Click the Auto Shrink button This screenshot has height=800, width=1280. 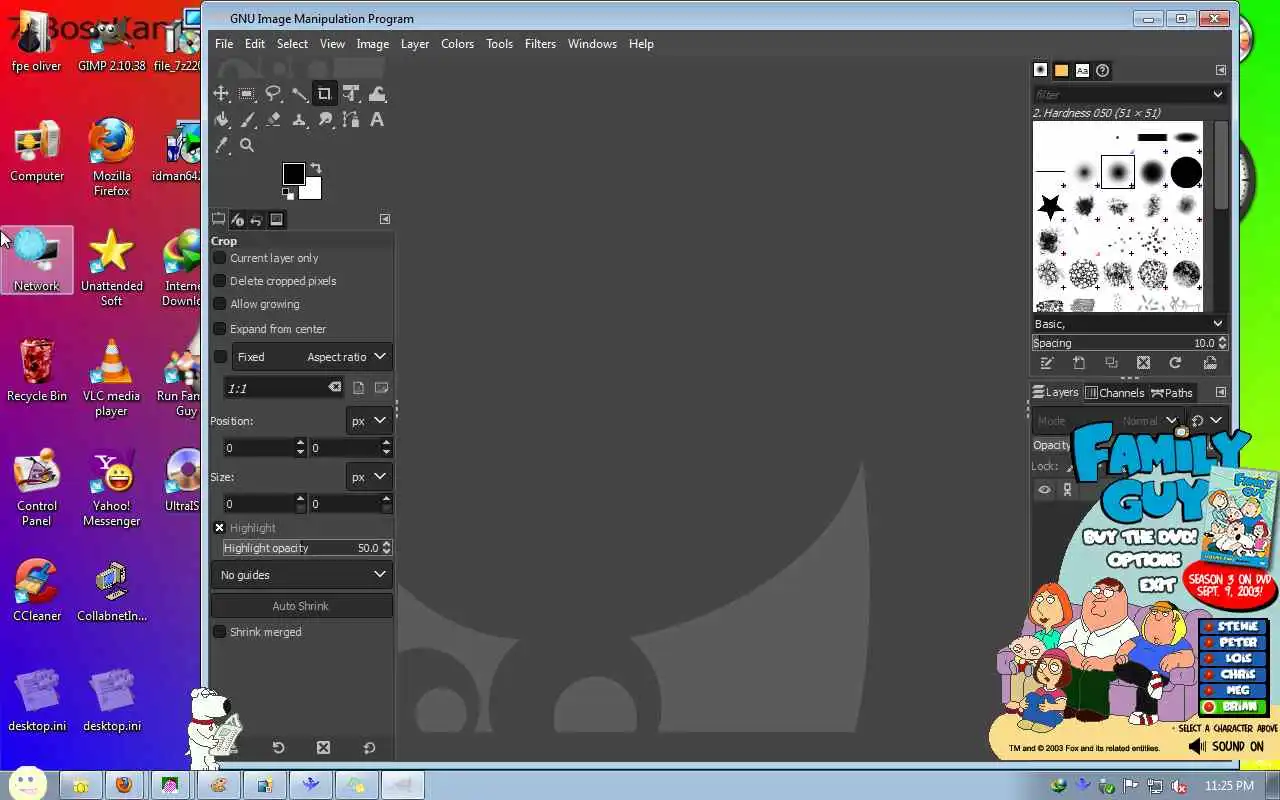click(x=301, y=606)
